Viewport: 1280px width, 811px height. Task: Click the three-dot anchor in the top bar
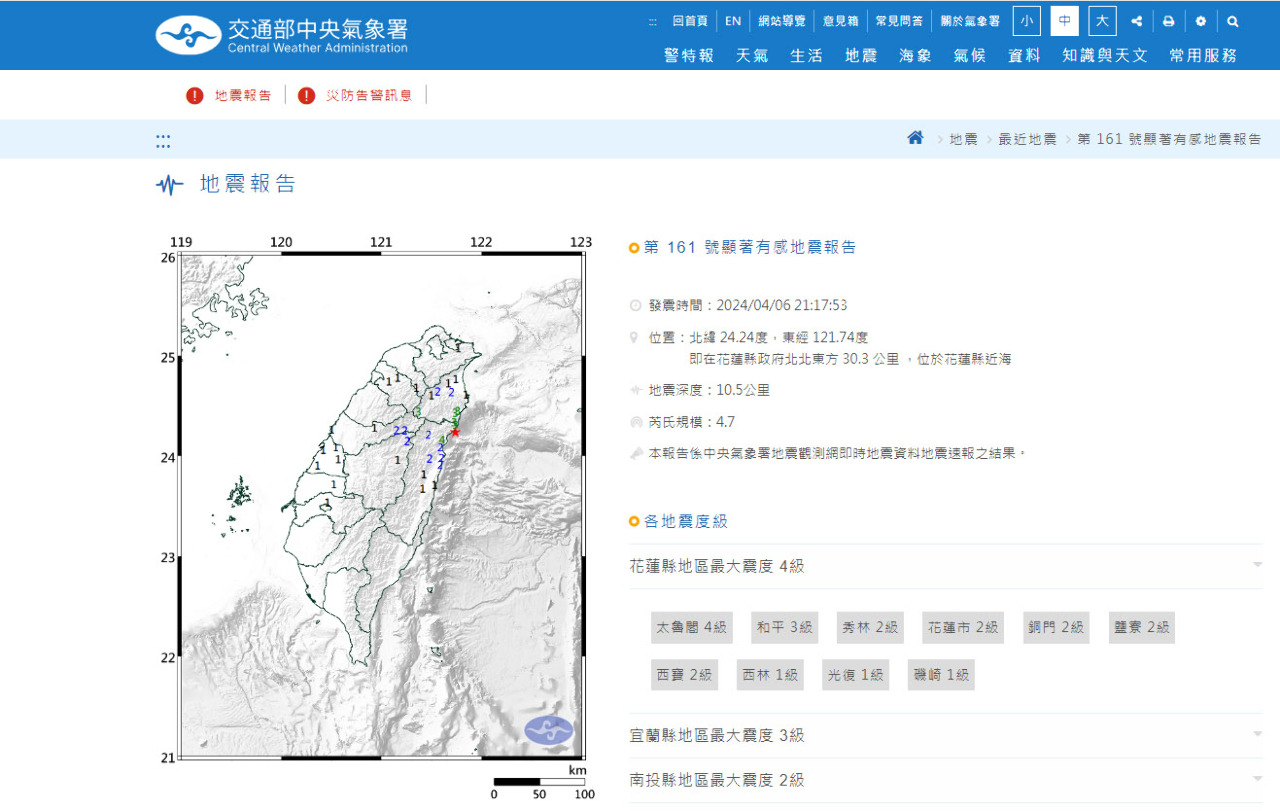coord(653,21)
